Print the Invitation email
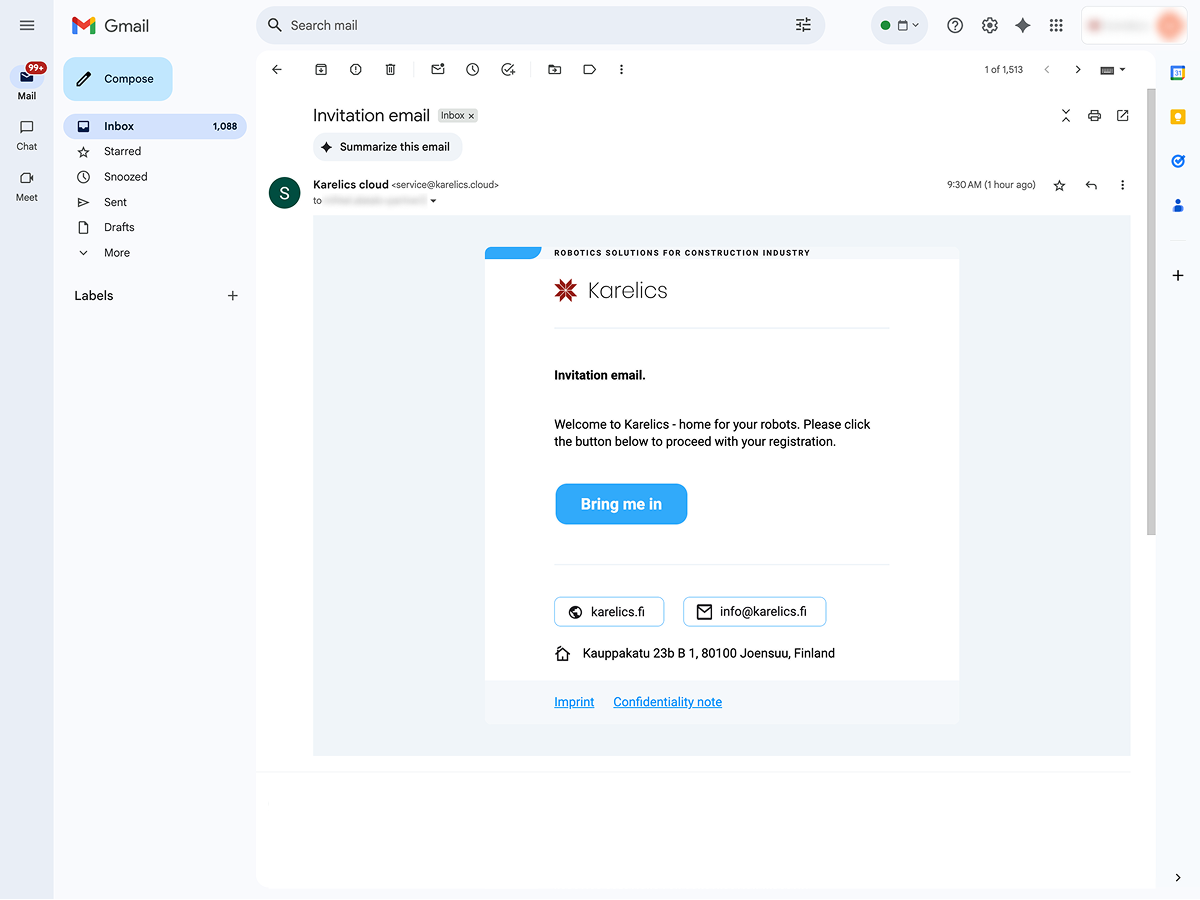This screenshot has width=1200, height=900. (1094, 116)
